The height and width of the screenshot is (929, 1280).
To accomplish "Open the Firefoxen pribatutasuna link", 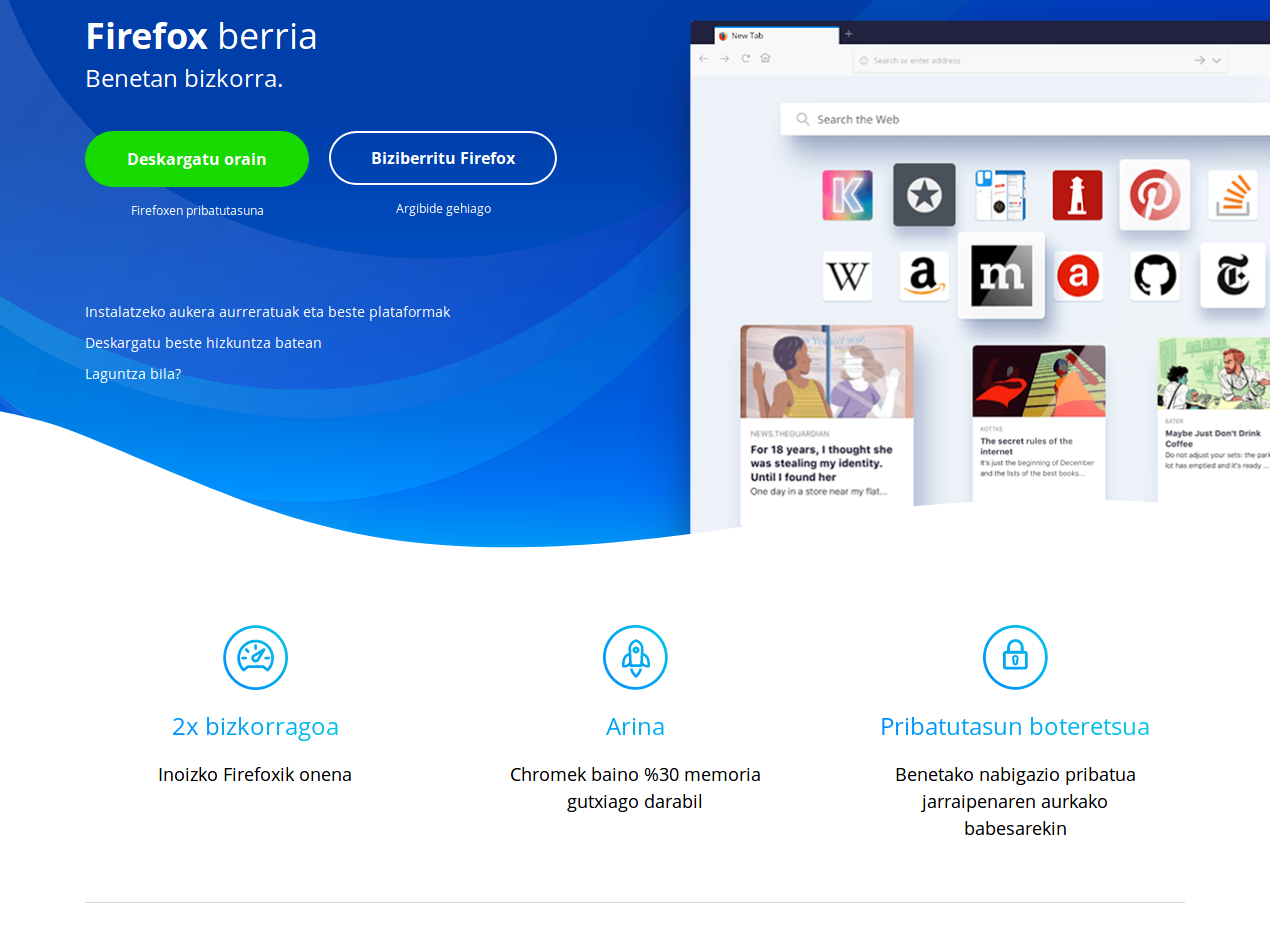I will click(197, 211).
